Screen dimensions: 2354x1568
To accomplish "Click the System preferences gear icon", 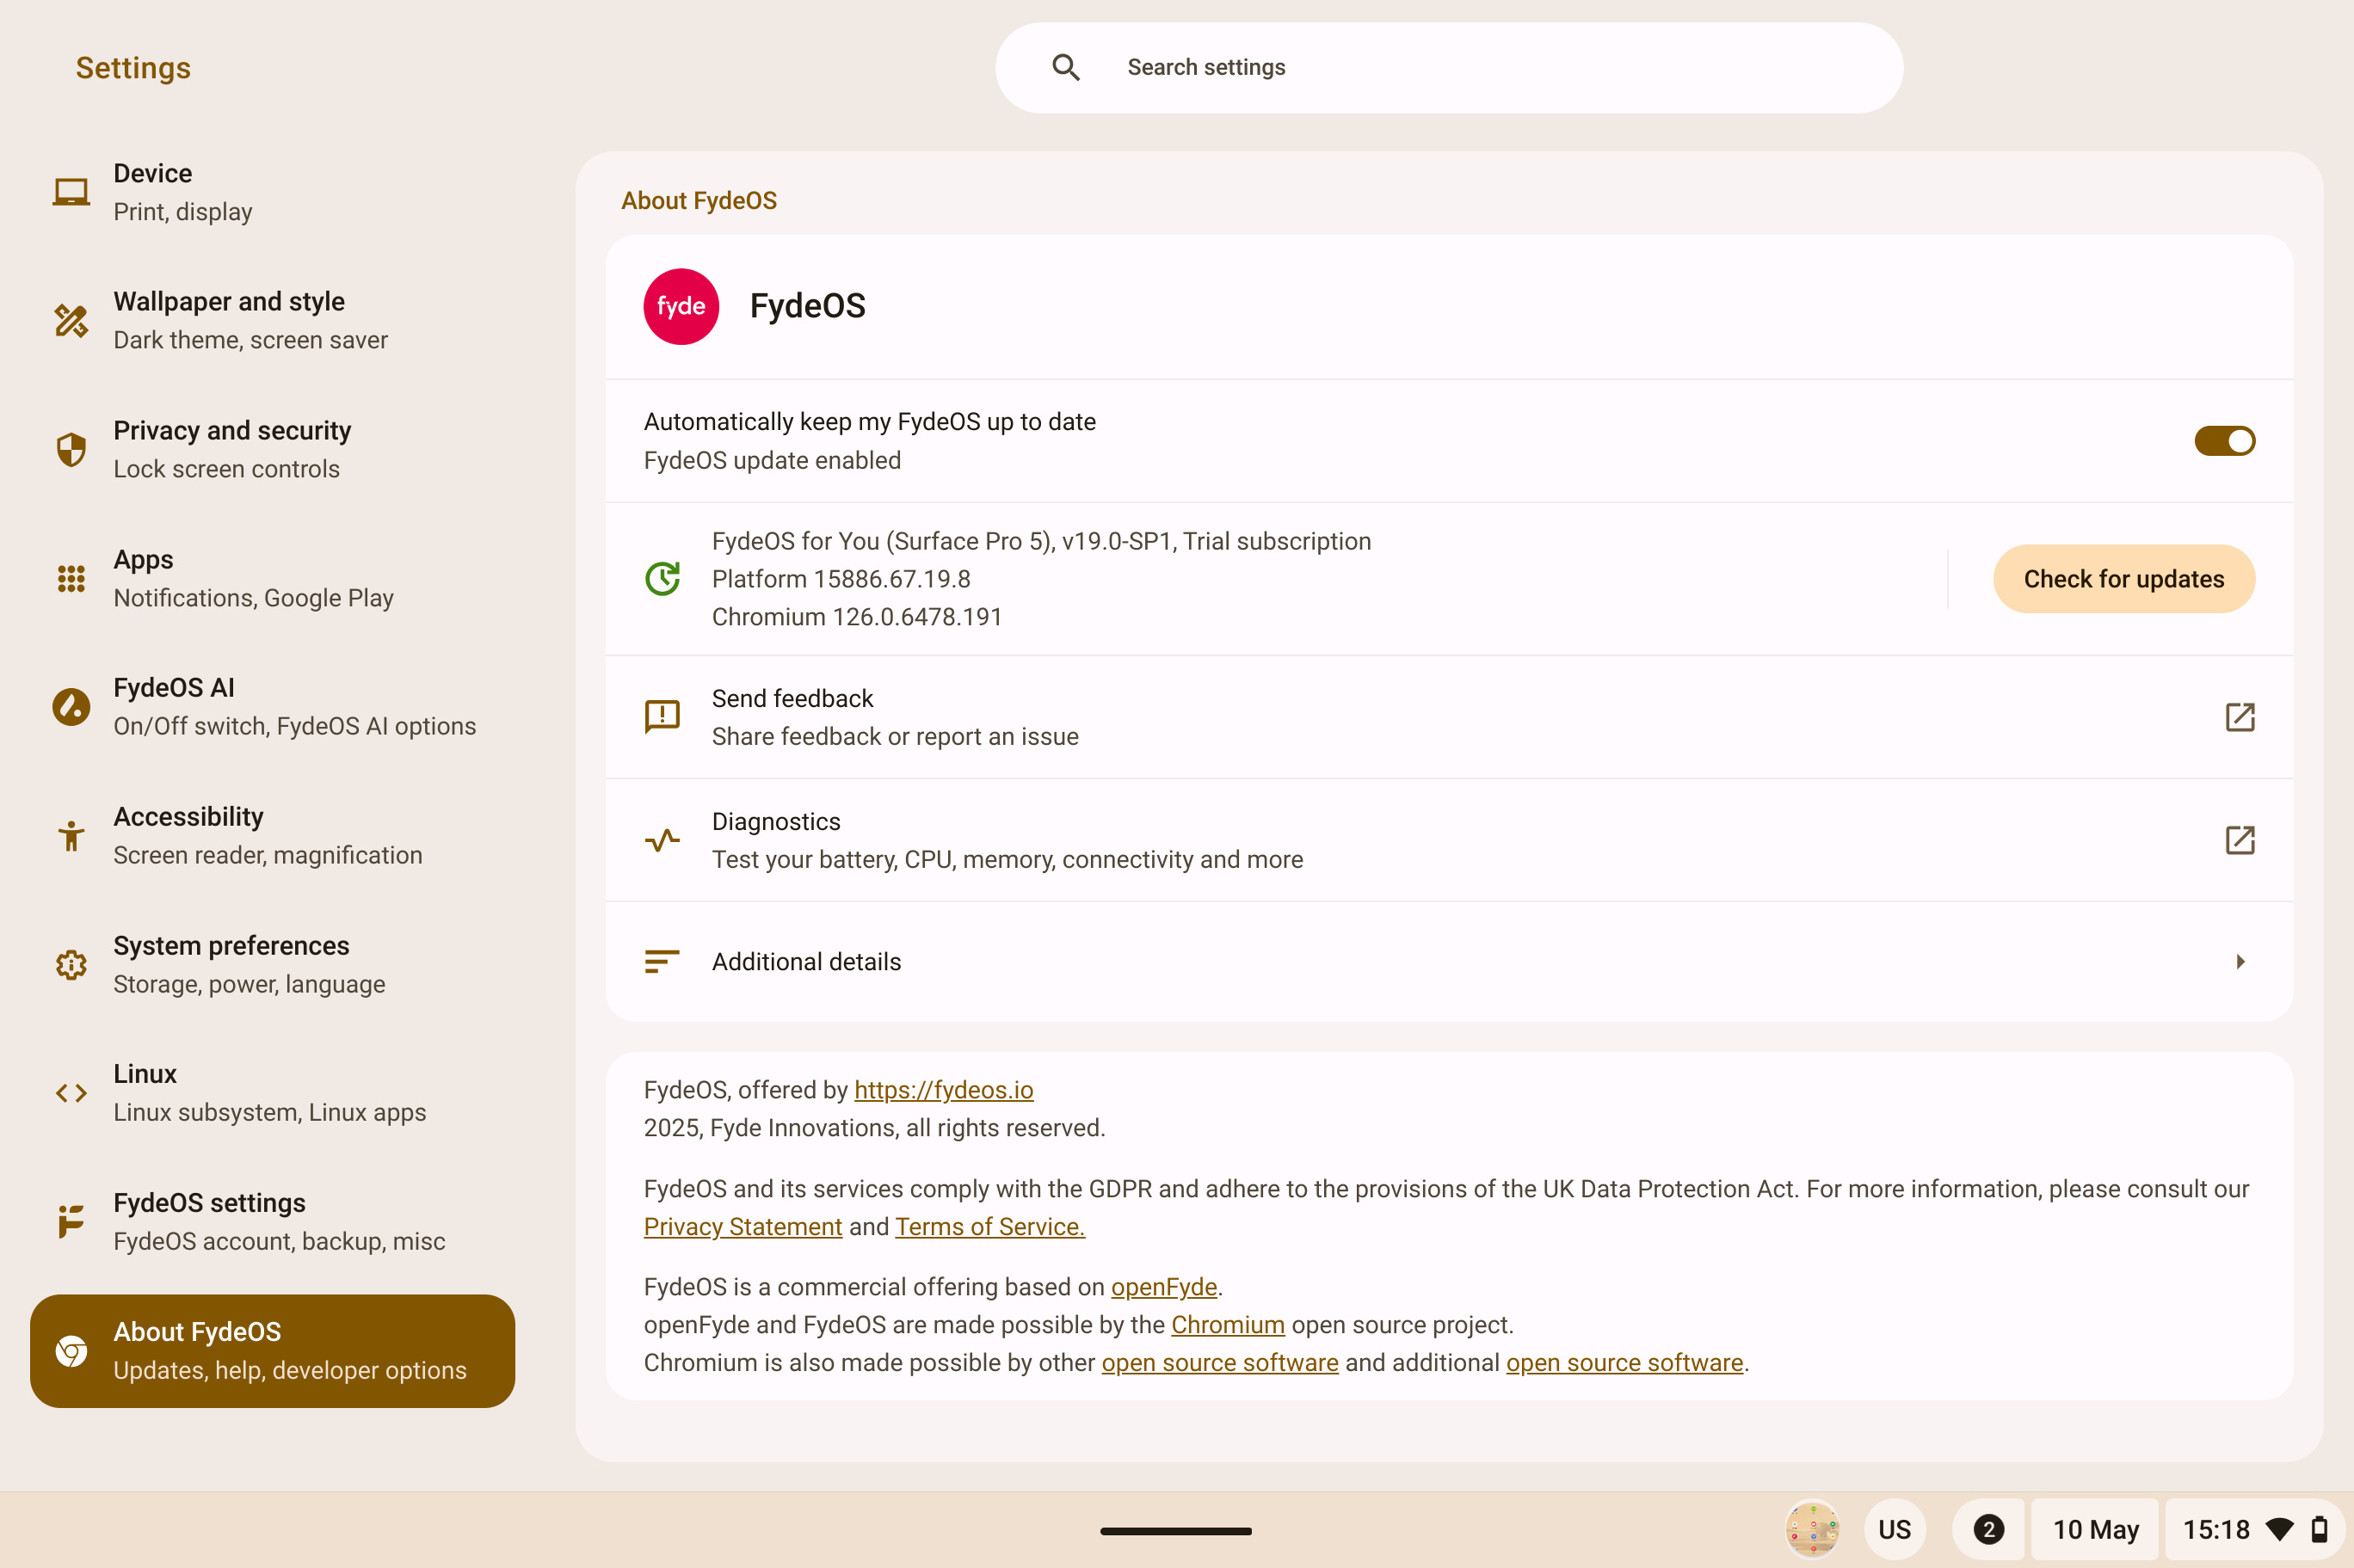I will coord(71,964).
